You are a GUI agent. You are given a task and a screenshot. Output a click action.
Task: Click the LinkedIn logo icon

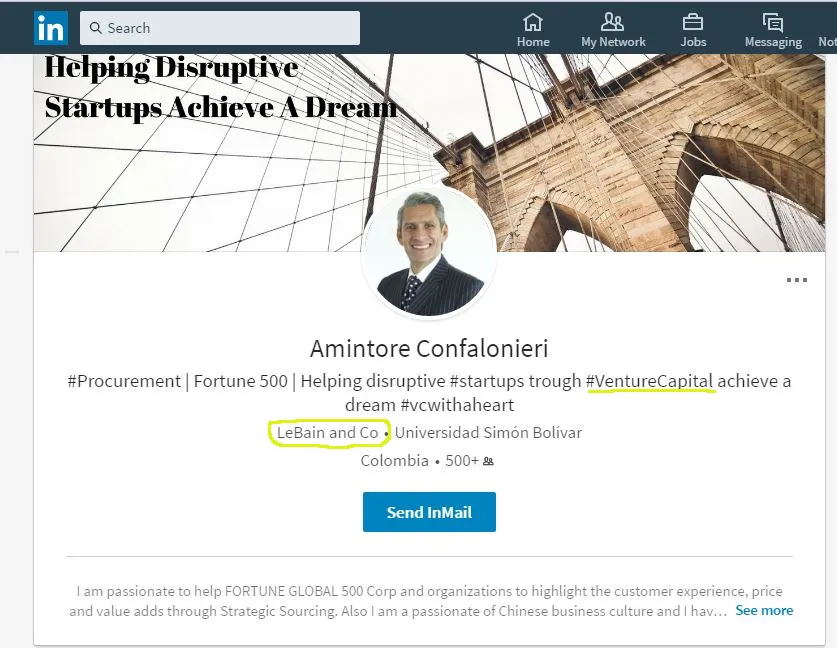(51, 28)
